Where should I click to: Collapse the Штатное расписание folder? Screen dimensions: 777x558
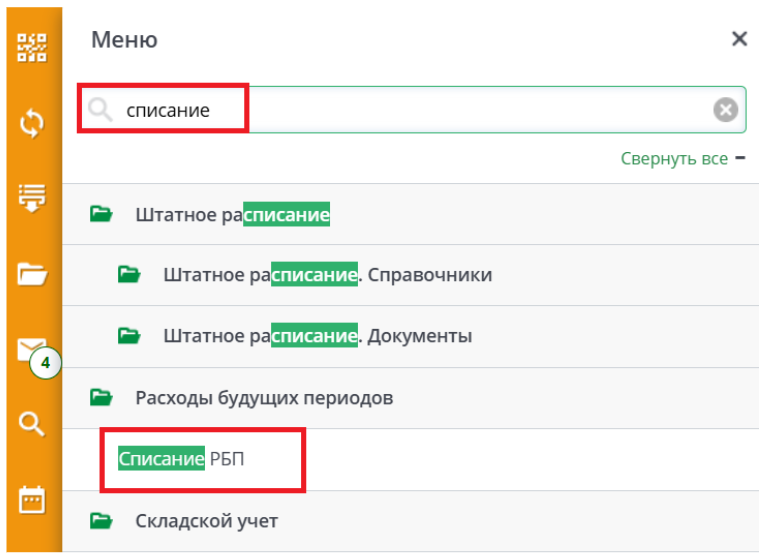click(232, 214)
